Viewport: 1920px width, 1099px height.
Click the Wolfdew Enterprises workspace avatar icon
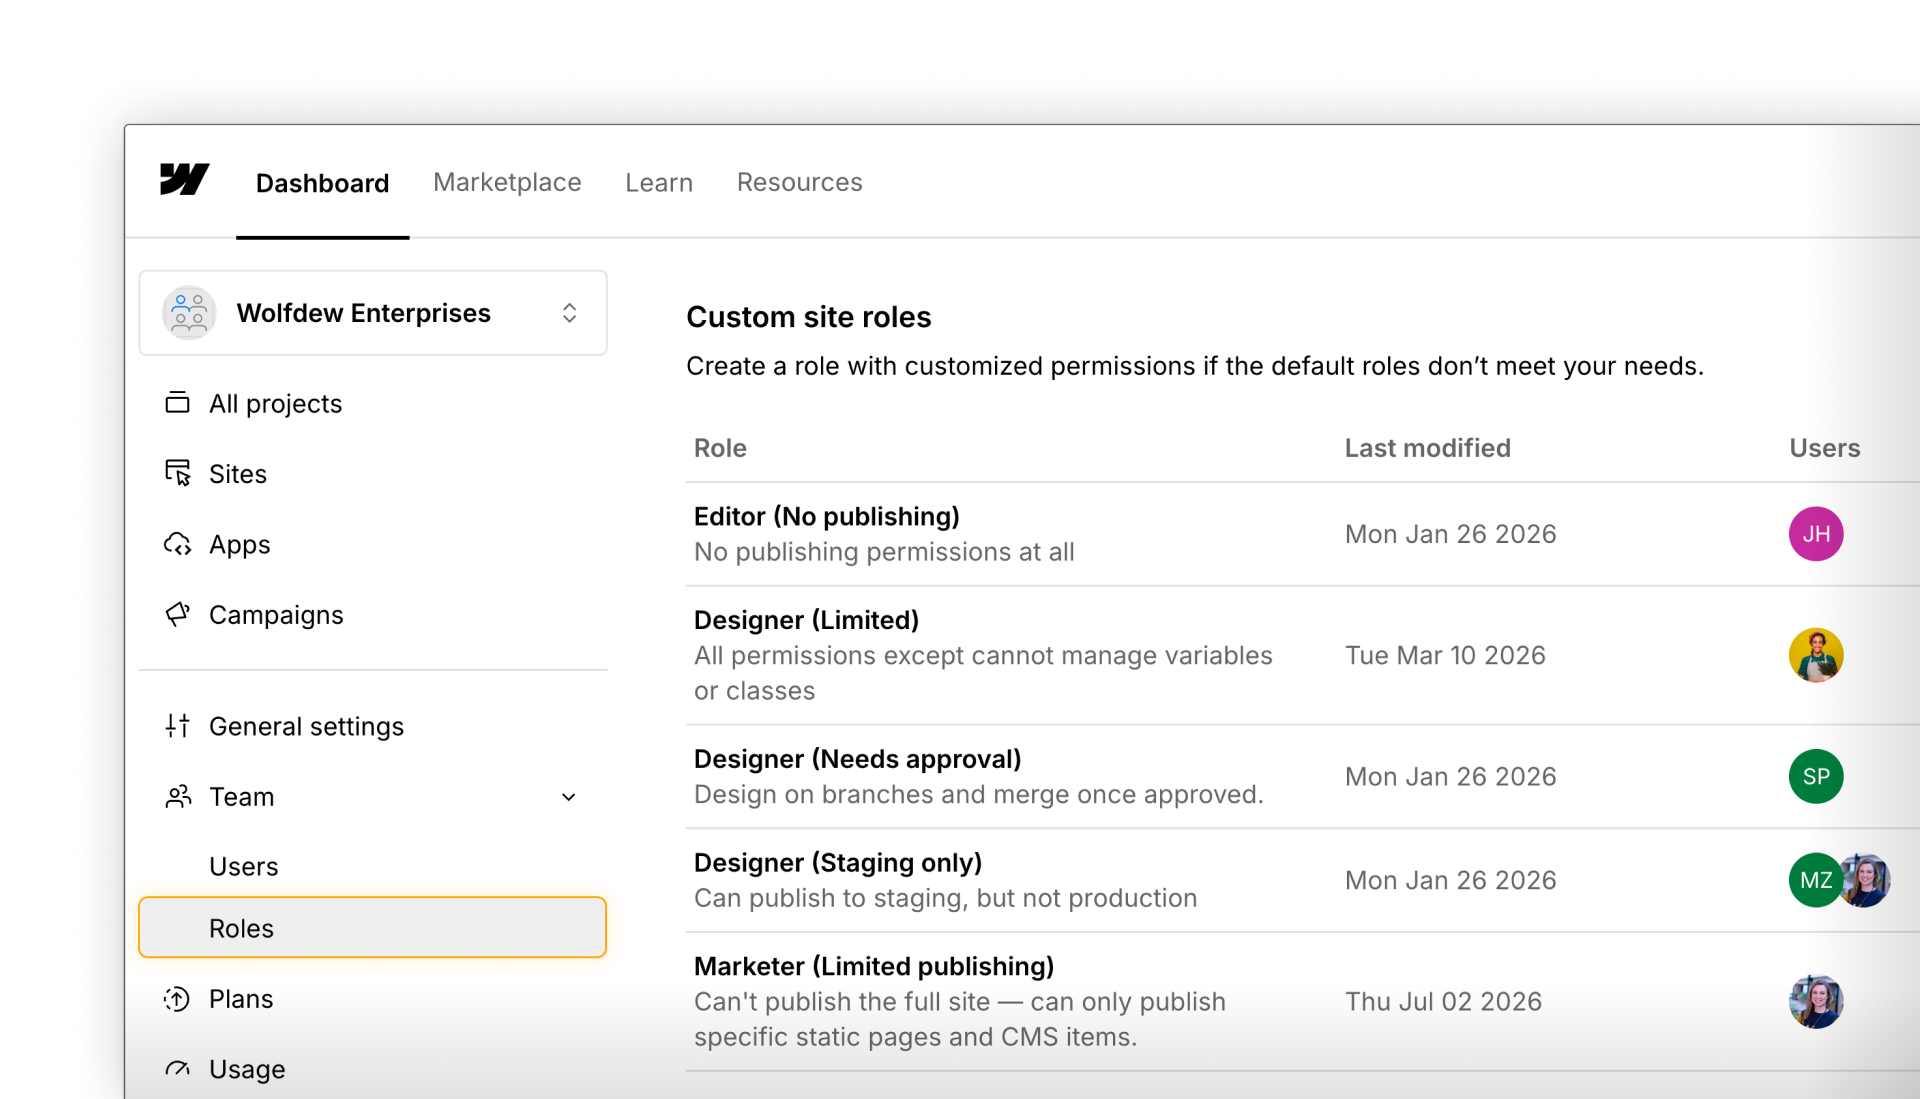click(189, 313)
